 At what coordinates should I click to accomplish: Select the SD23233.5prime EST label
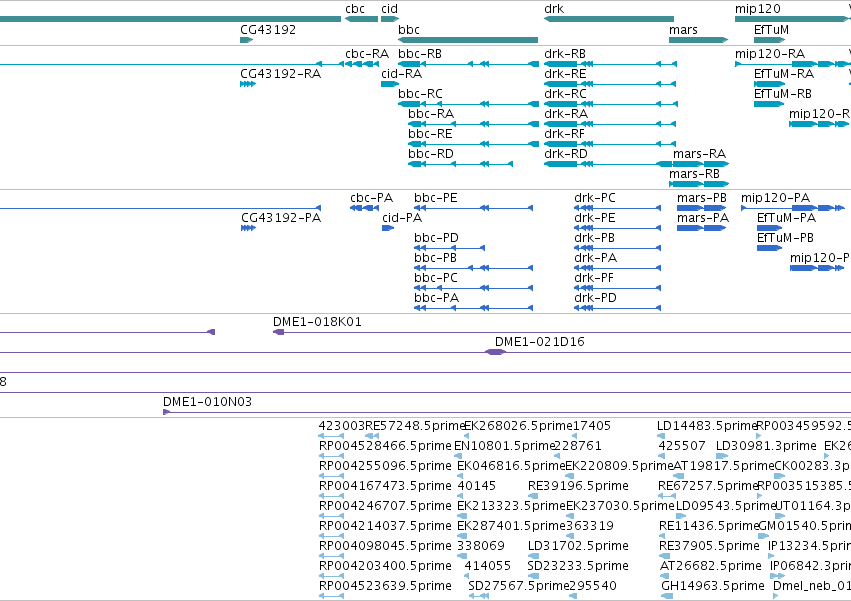coord(578,566)
